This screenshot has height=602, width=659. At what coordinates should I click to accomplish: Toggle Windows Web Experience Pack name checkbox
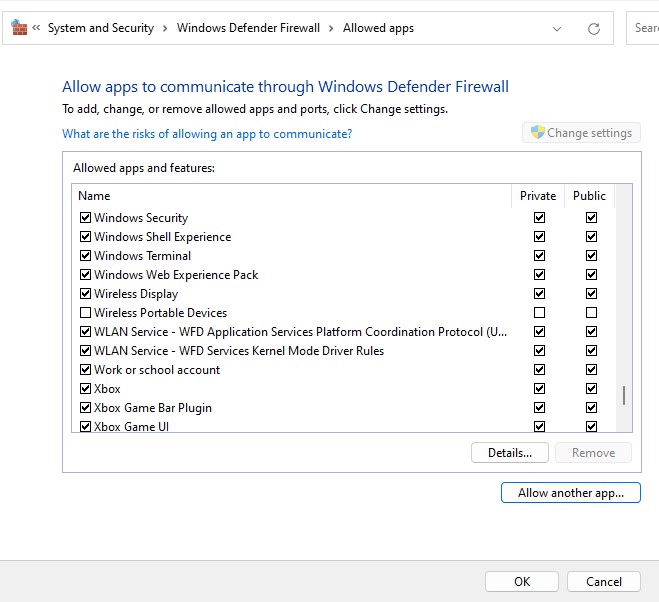click(85, 275)
